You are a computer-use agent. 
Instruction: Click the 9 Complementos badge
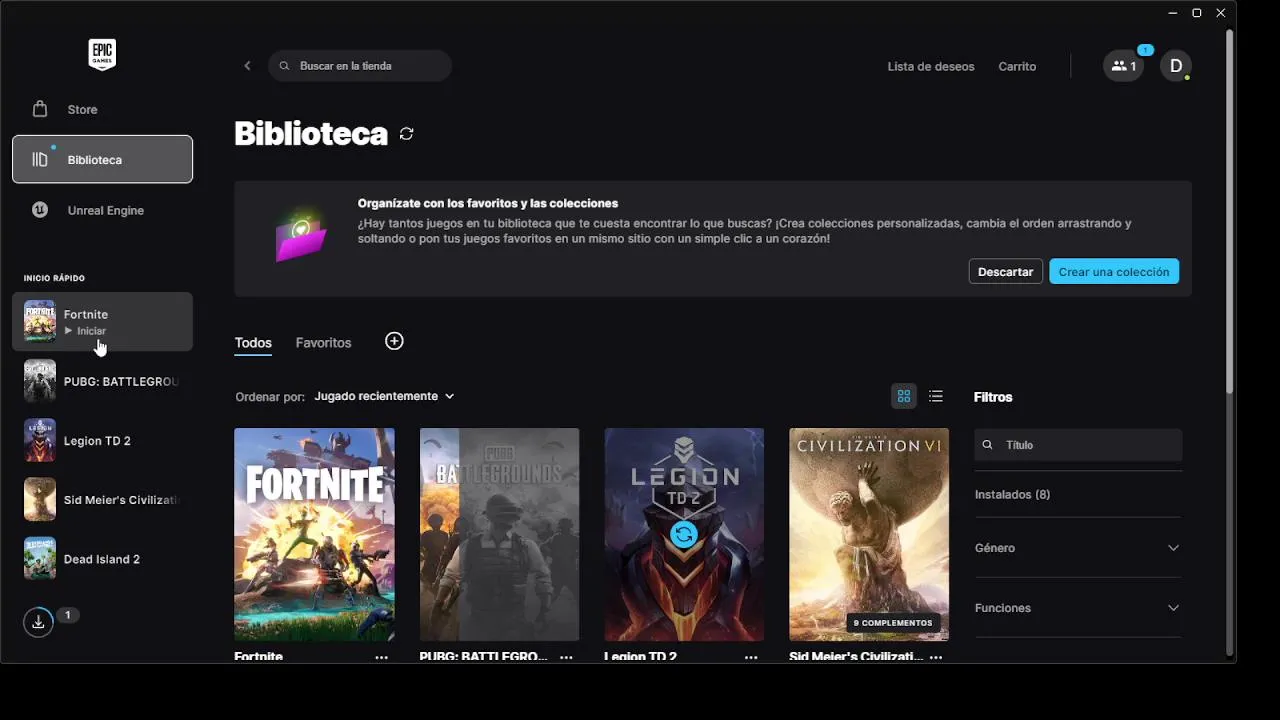coord(893,623)
